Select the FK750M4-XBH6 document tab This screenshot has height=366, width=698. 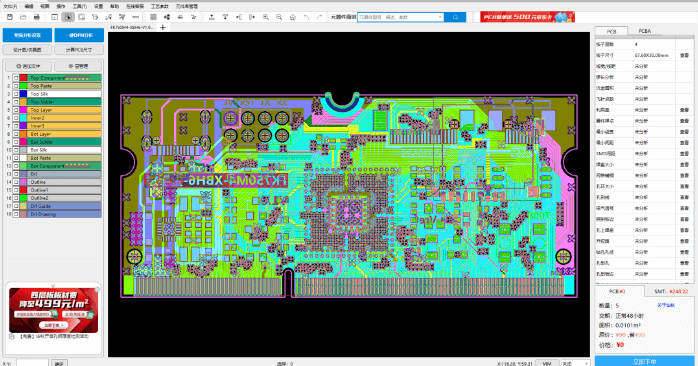(x=132, y=28)
